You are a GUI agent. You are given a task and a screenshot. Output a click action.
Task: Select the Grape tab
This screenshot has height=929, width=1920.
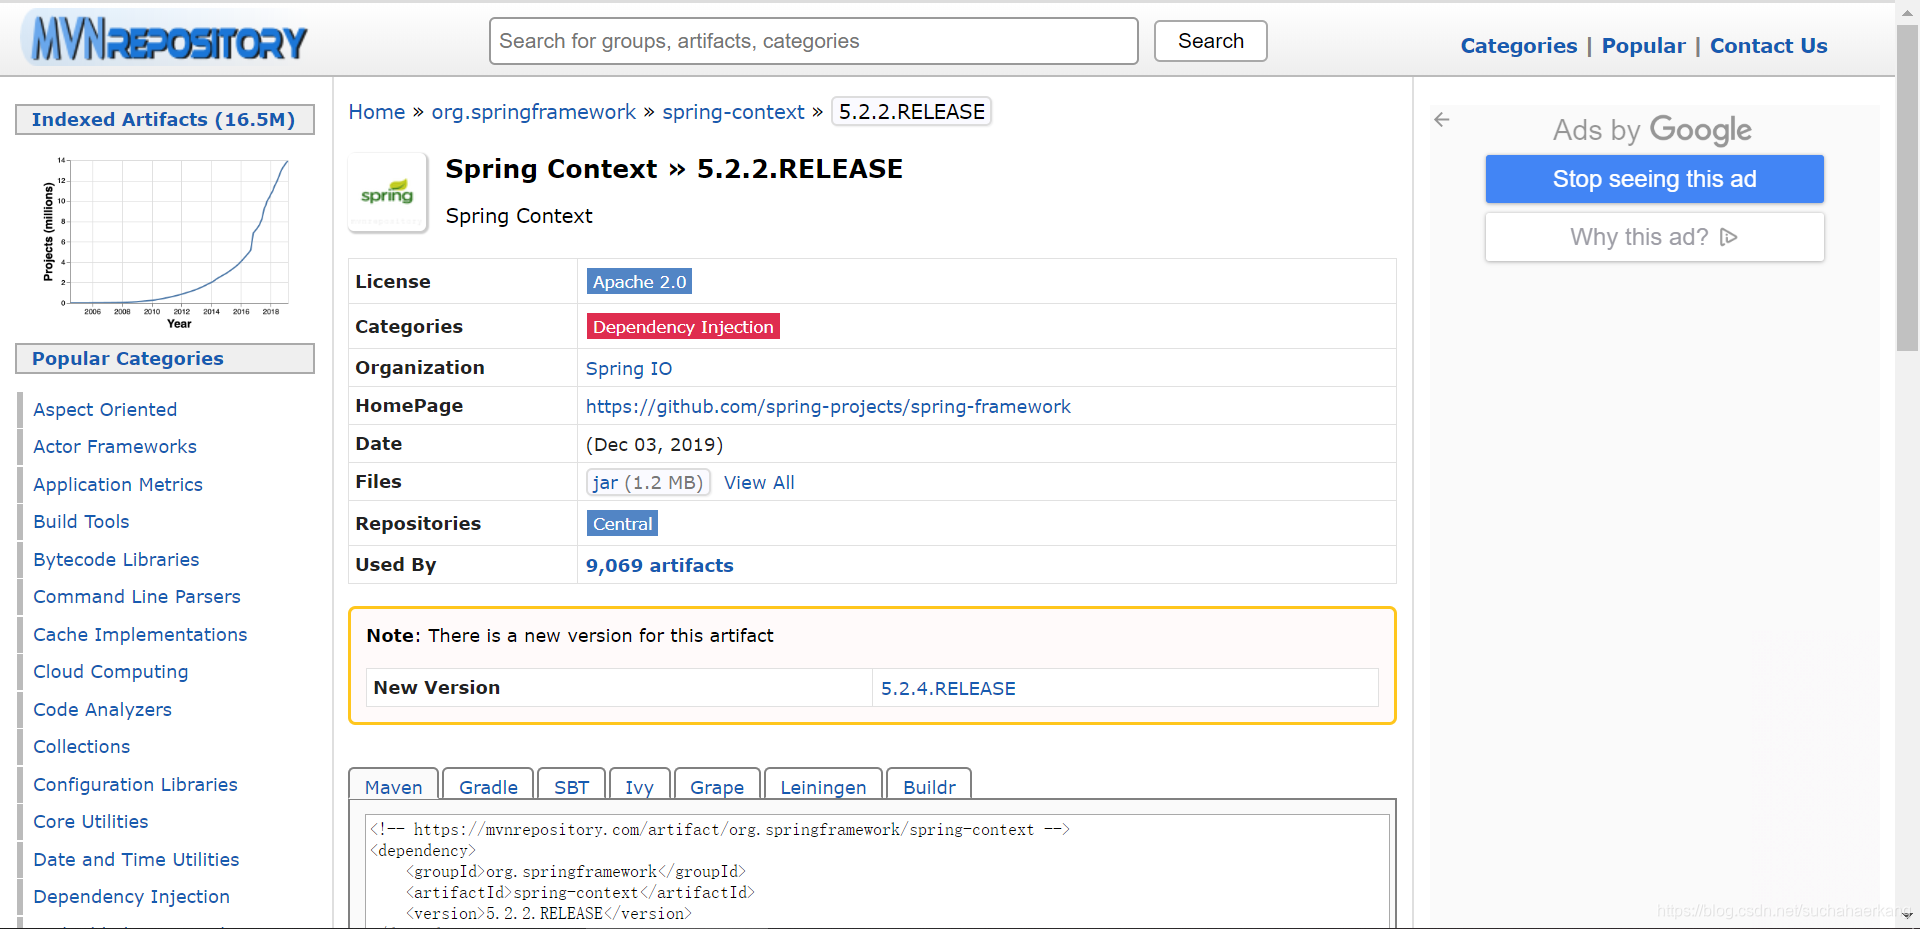point(717,786)
